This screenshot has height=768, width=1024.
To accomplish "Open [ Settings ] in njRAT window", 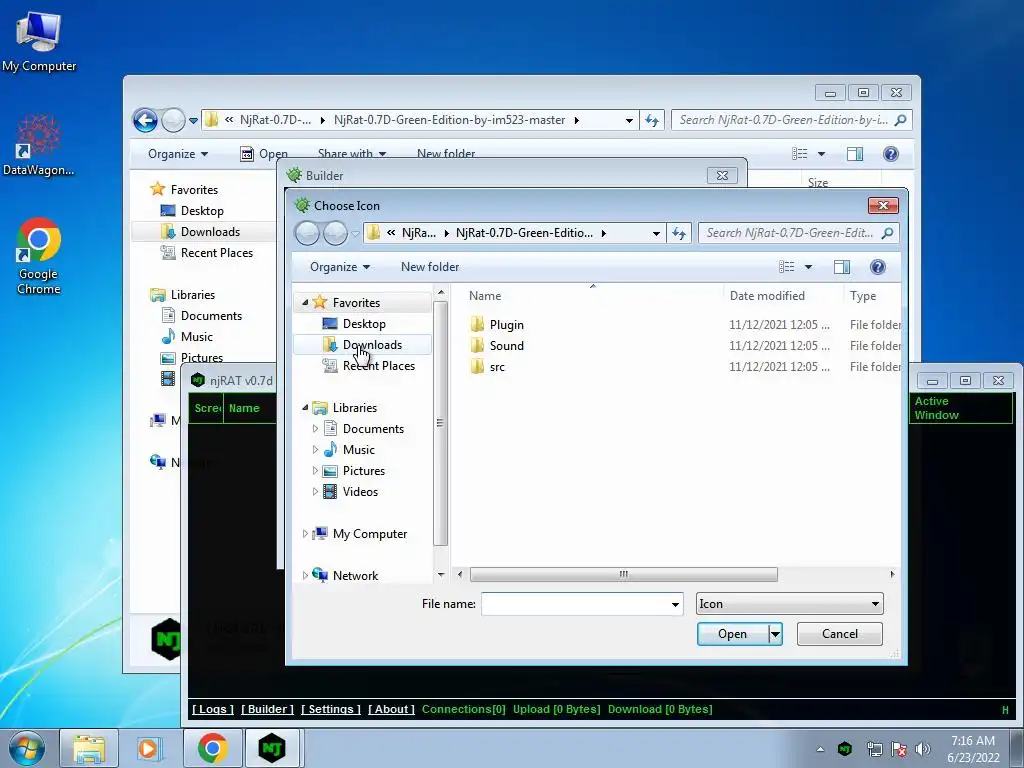I will pyautogui.click(x=330, y=709).
